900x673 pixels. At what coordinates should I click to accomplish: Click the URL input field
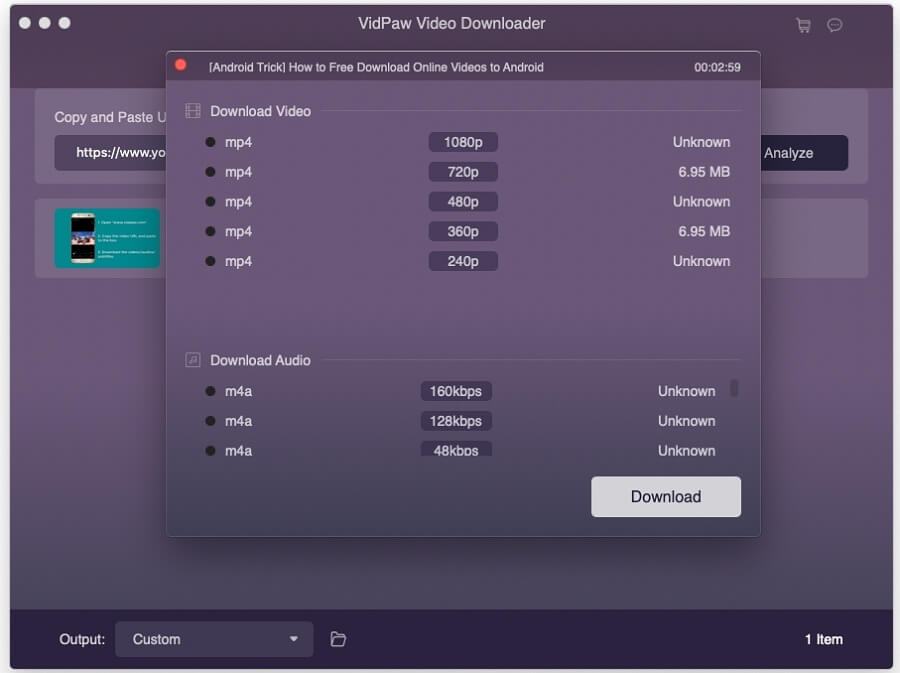point(110,153)
